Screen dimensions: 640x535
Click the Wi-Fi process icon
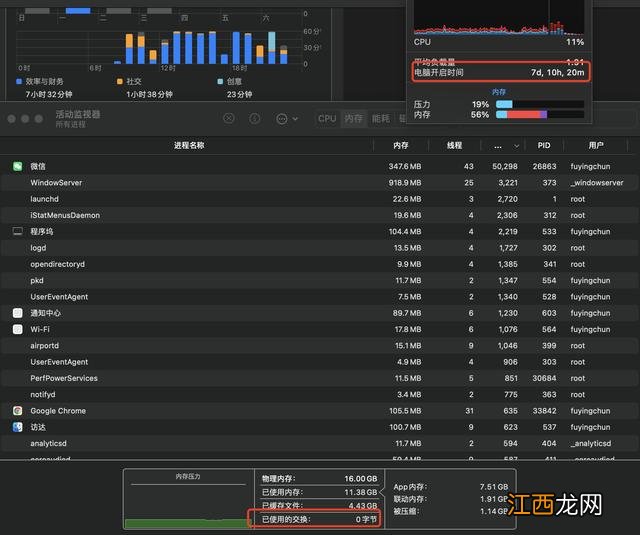click(18, 329)
